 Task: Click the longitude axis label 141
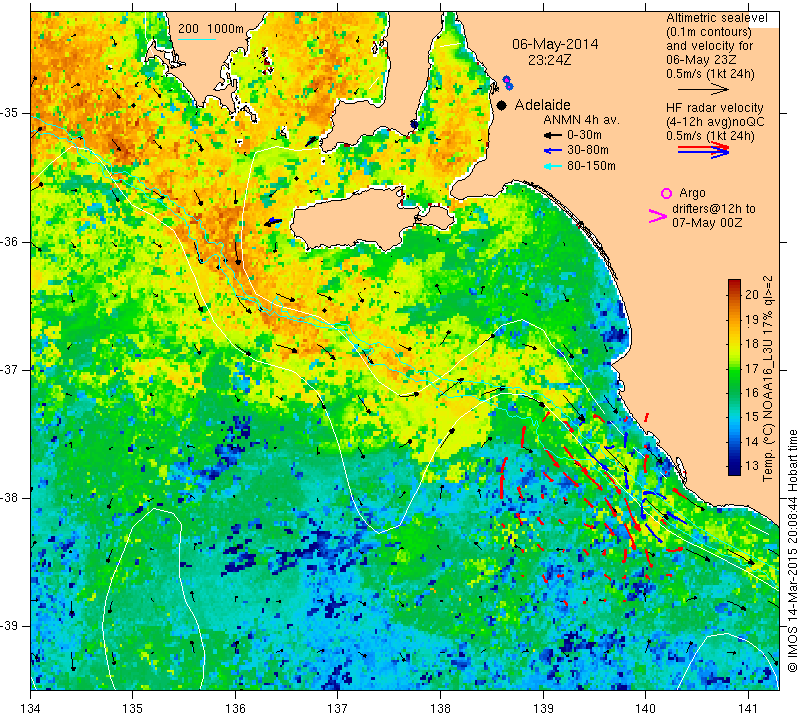point(748,708)
